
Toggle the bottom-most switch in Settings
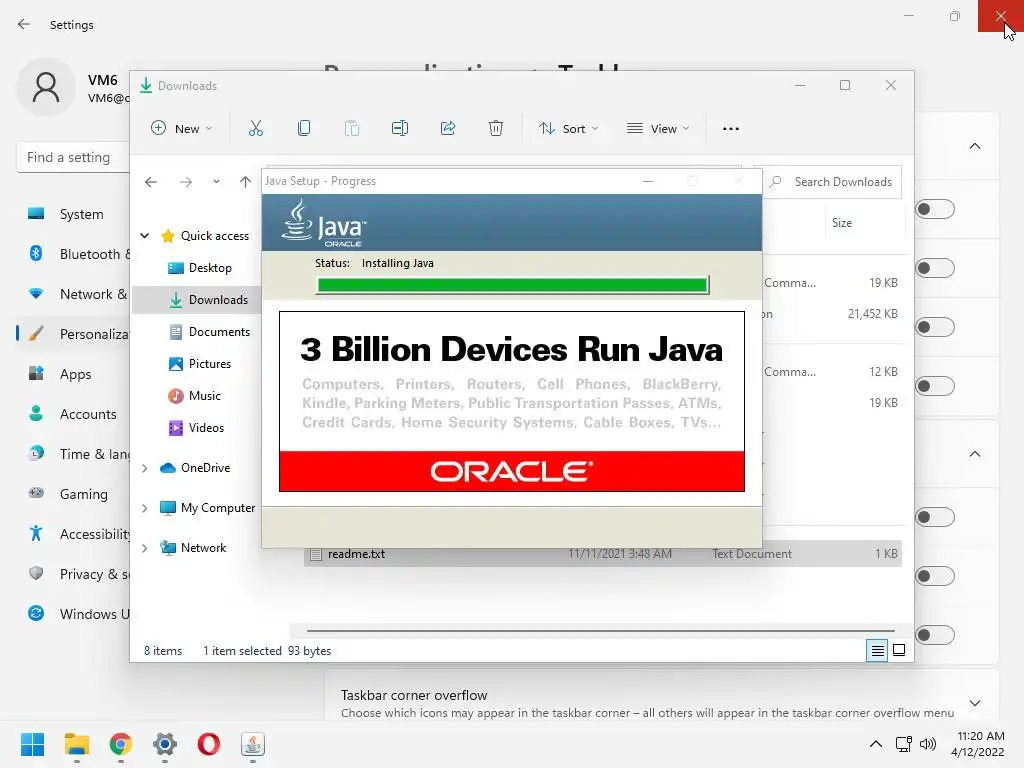point(935,635)
